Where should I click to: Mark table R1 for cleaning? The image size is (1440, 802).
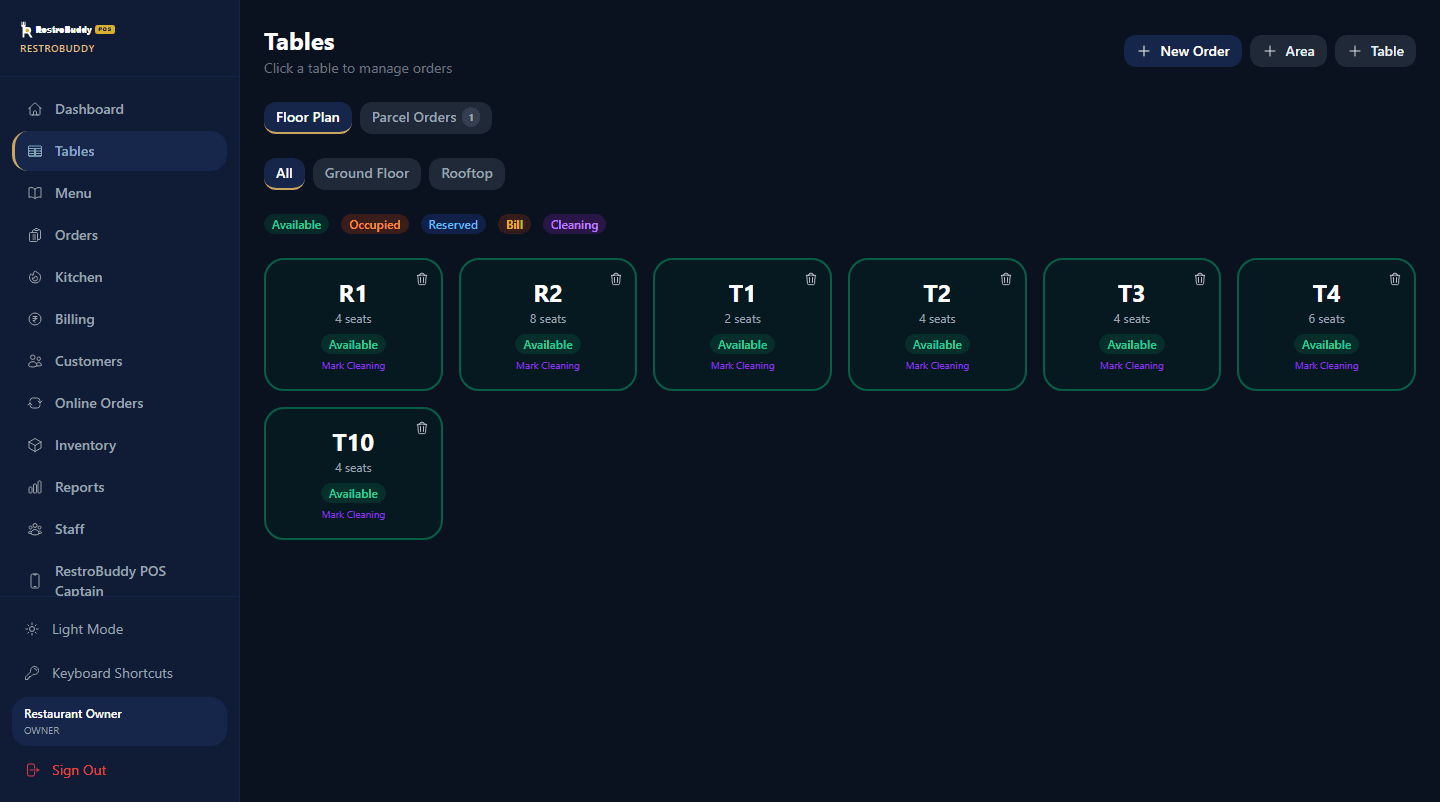coord(353,366)
